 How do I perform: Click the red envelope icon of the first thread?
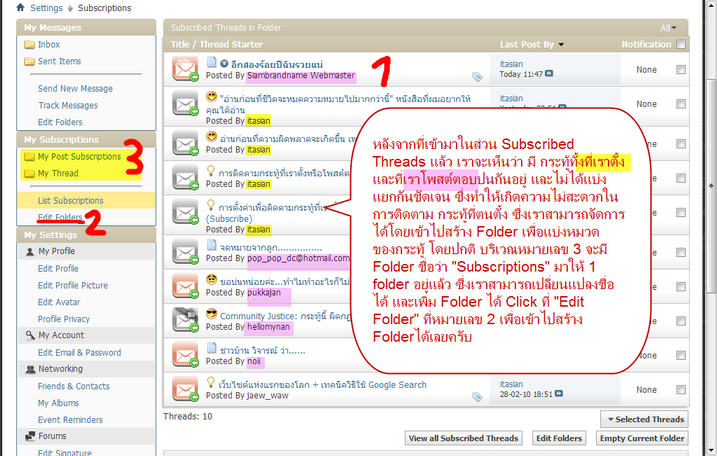[x=186, y=69]
